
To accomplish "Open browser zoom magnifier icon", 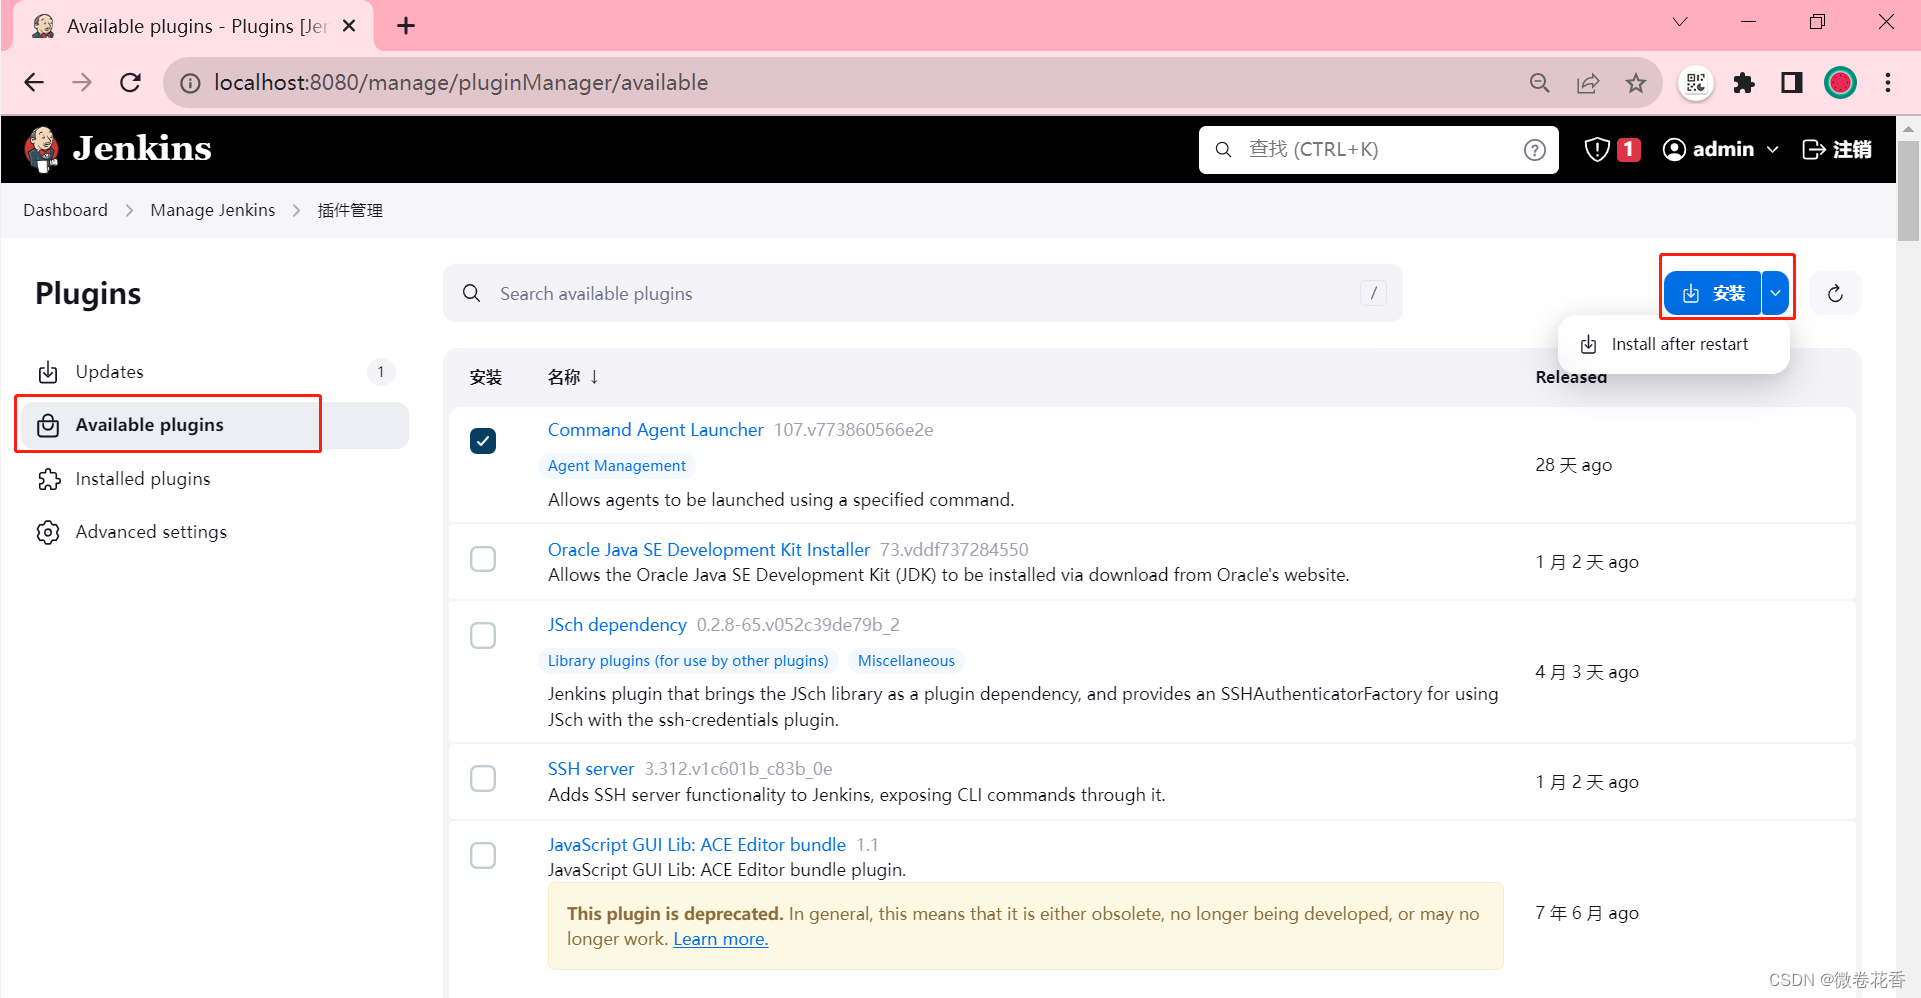I will (x=1540, y=83).
